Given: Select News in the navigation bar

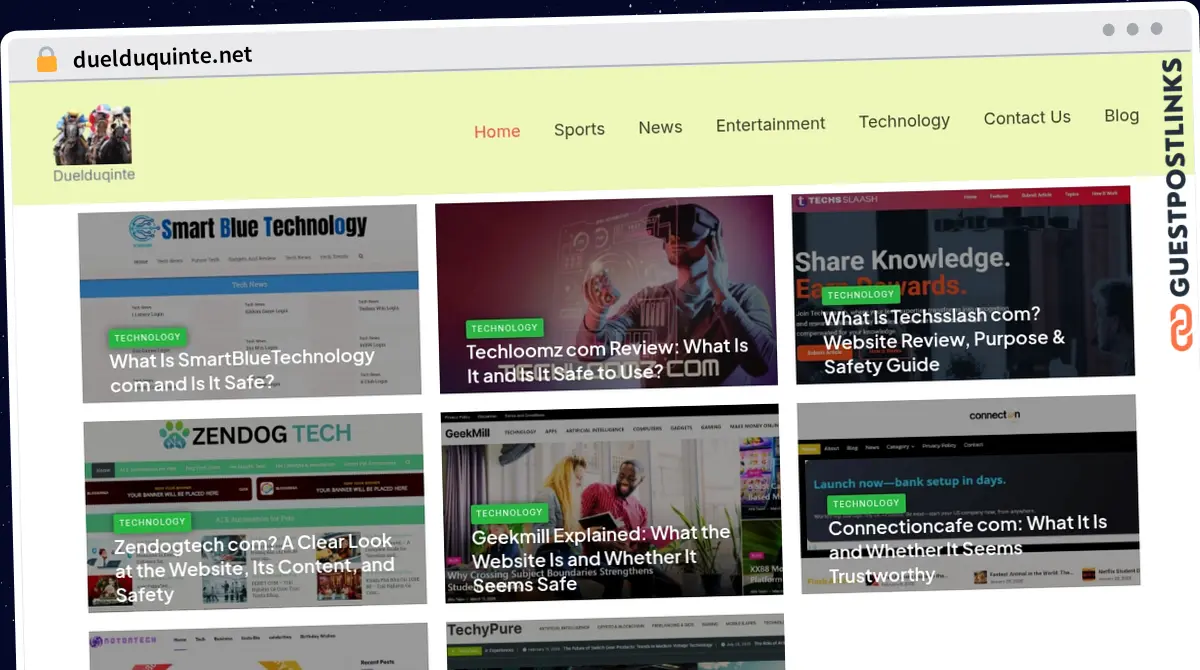Looking at the screenshot, I should 660,127.
